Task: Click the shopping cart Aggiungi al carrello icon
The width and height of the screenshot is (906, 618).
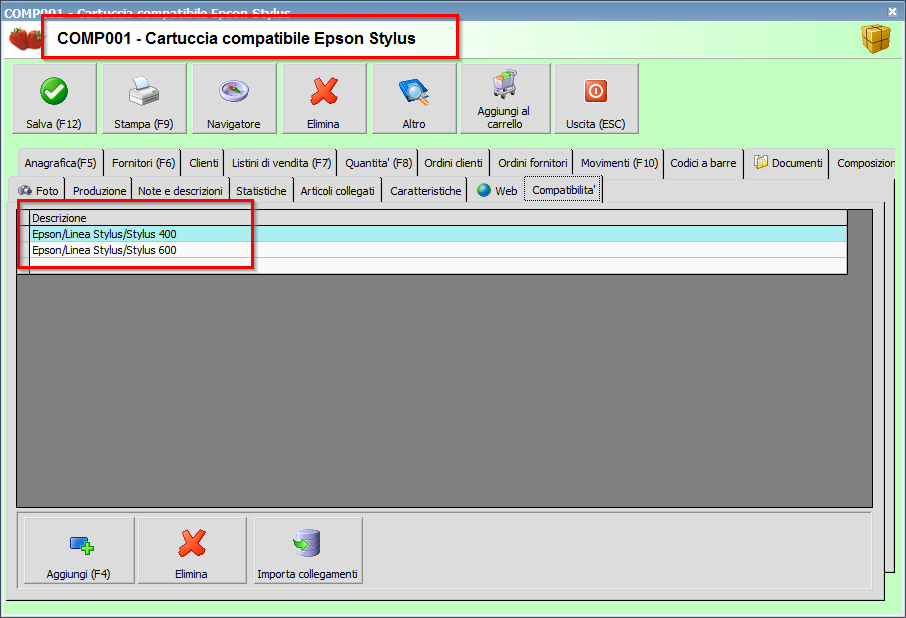Action: [x=504, y=84]
